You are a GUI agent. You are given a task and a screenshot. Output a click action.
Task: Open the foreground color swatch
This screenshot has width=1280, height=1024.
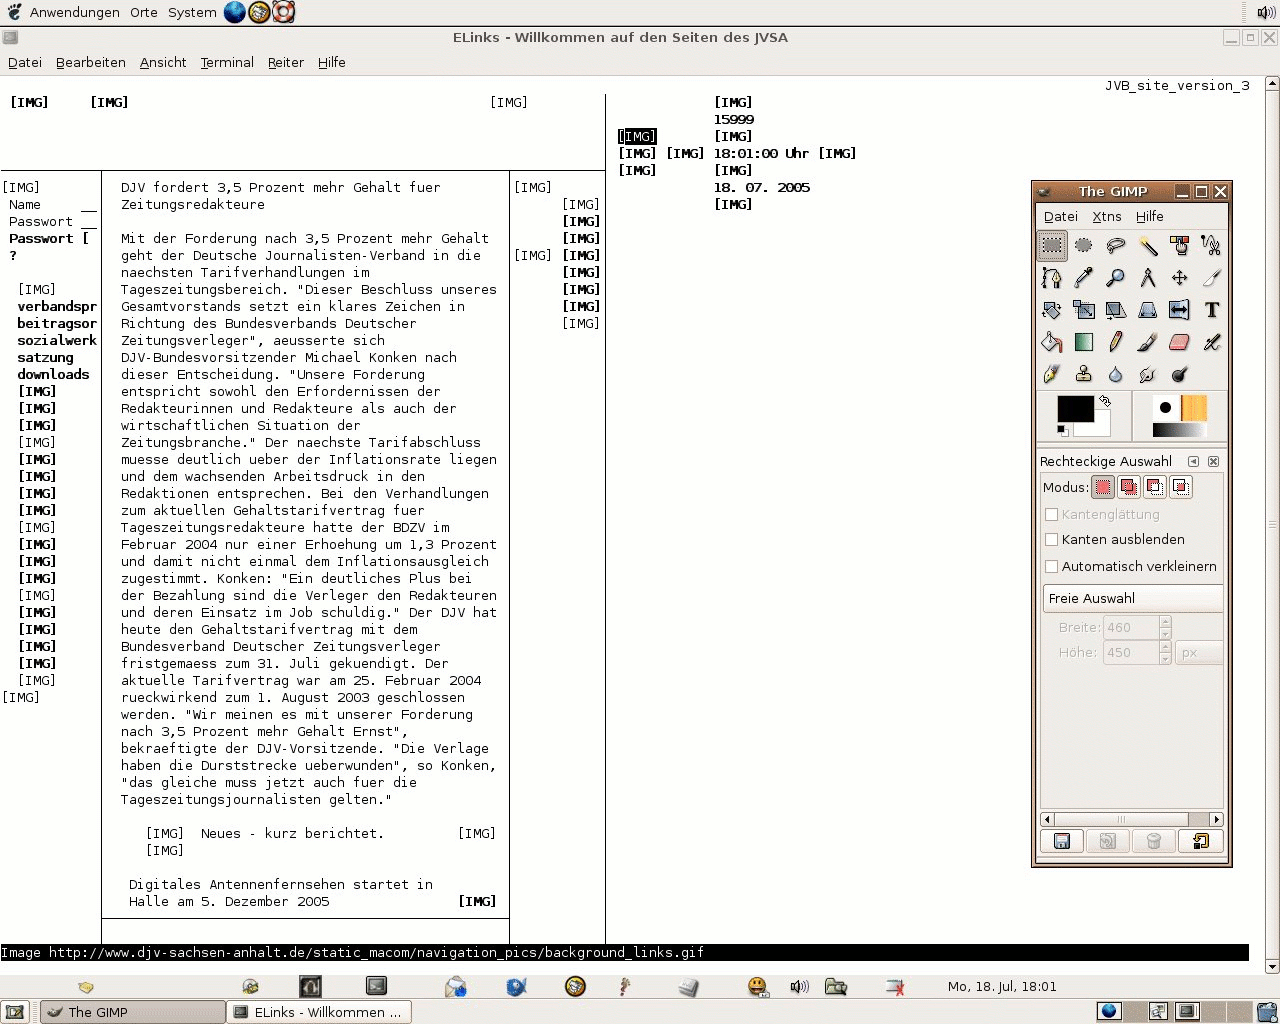coord(1075,409)
